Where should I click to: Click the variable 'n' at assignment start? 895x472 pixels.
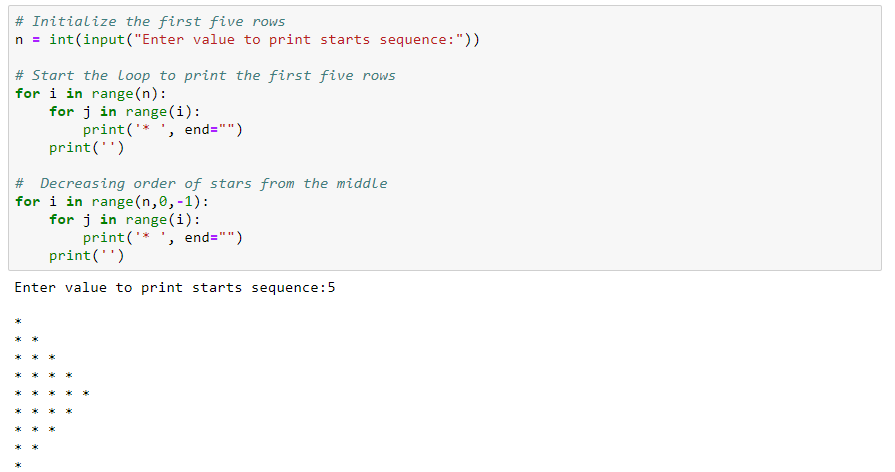click(x=19, y=40)
